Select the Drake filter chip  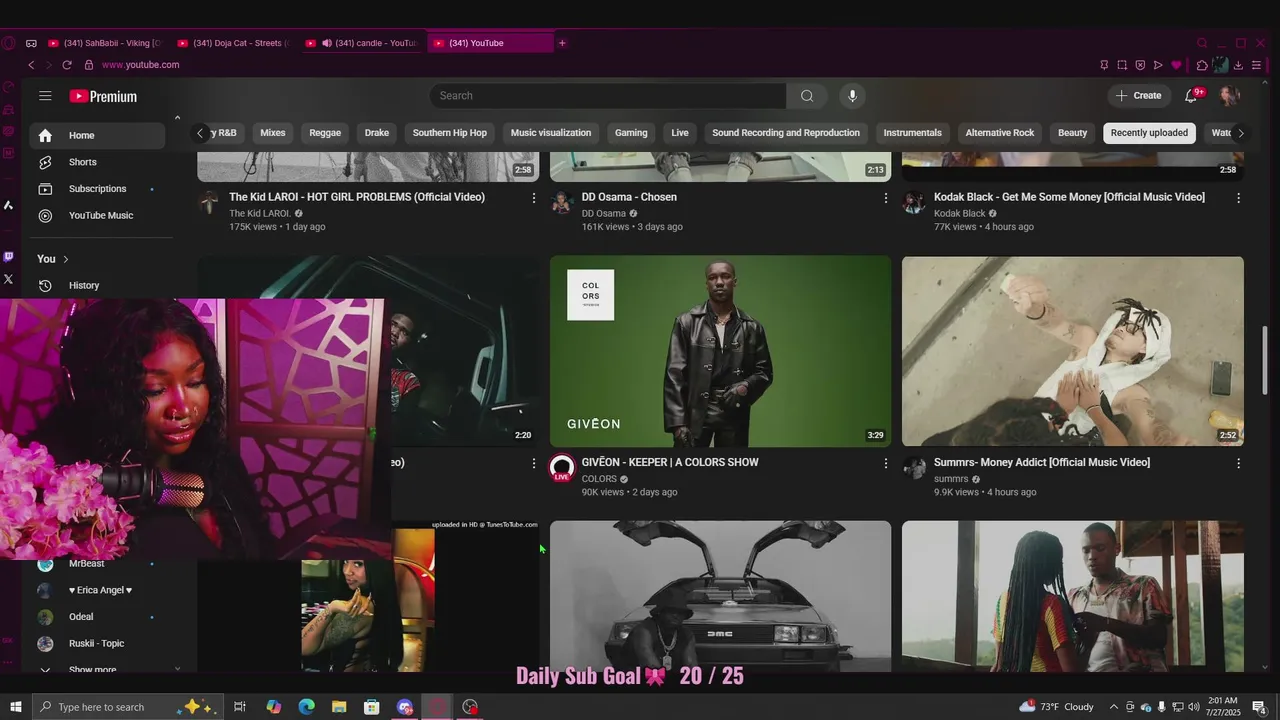click(377, 133)
